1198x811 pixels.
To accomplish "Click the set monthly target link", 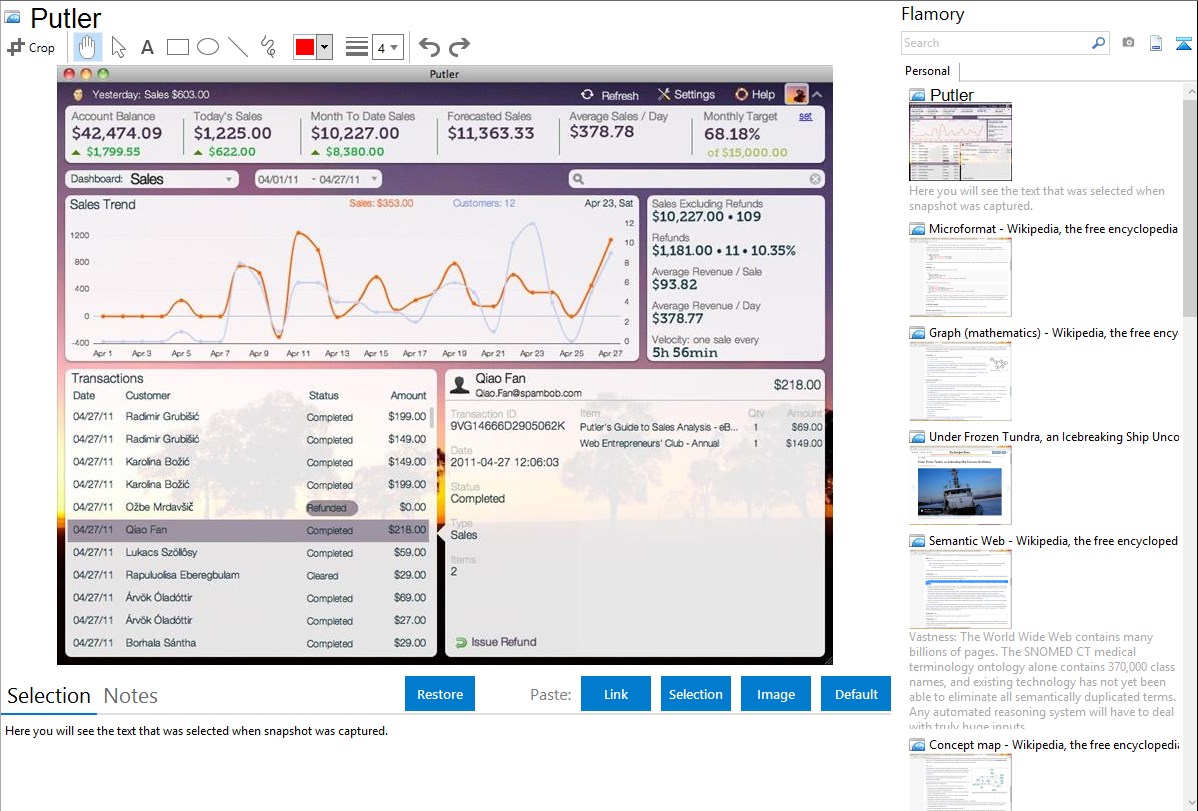I will (x=805, y=116).
